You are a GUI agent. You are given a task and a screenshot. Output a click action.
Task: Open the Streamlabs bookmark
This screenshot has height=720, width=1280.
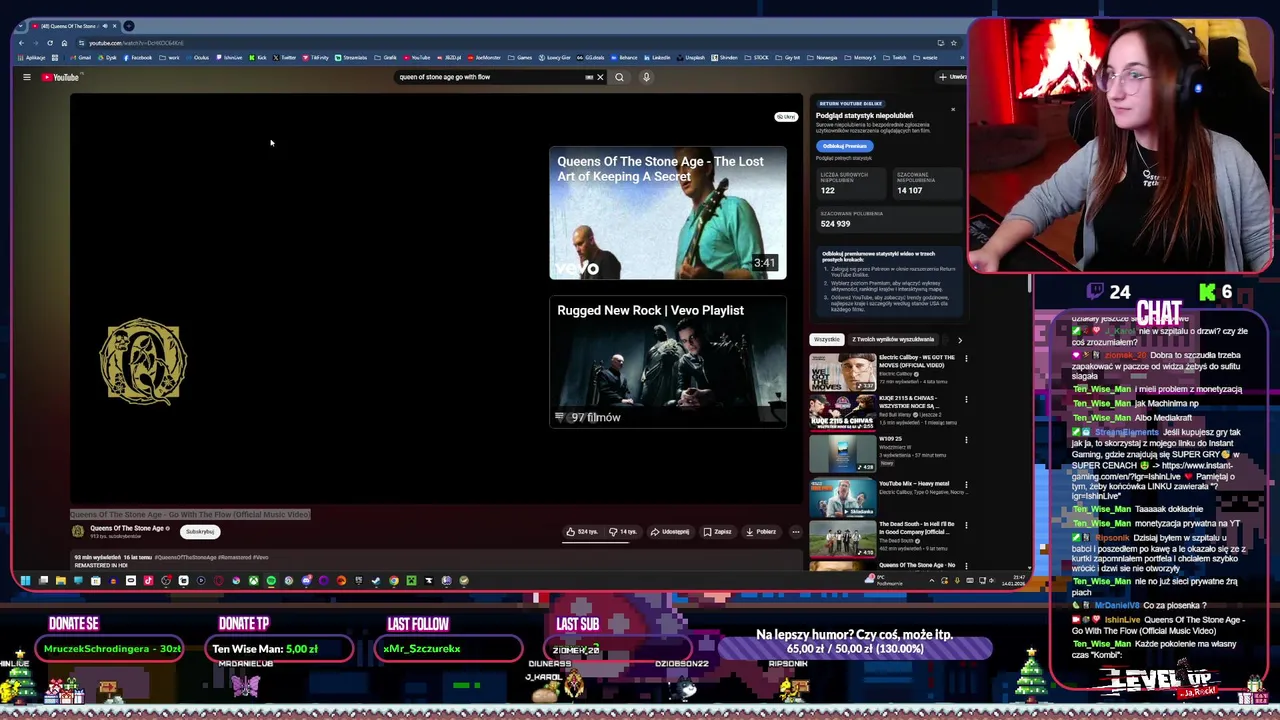tap(351, 58)
